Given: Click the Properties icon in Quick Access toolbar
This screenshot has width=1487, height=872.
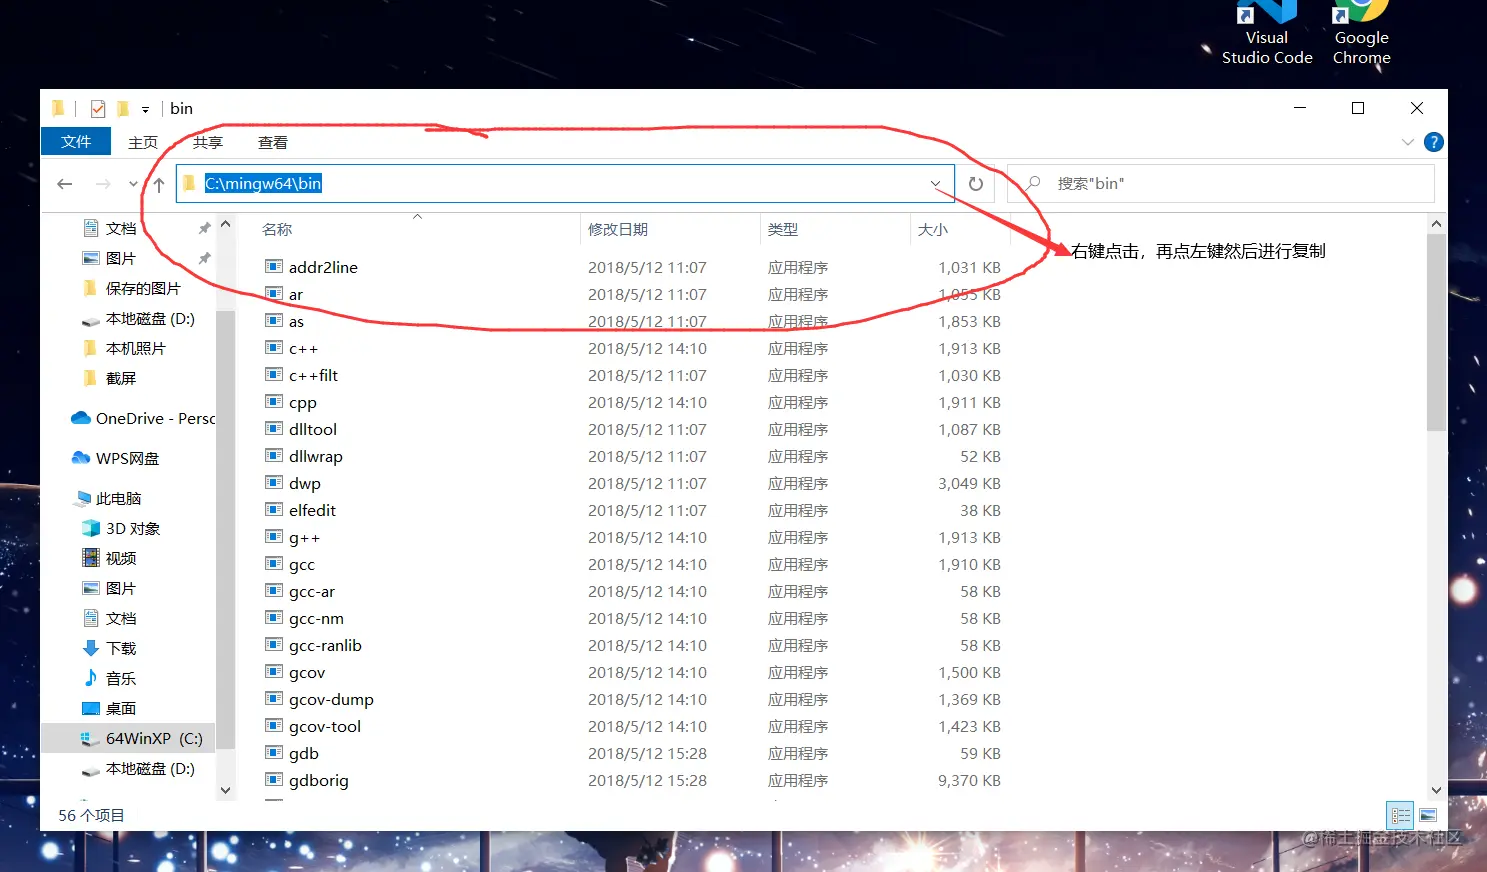Looking at the screenshot, I should point(97,108).
